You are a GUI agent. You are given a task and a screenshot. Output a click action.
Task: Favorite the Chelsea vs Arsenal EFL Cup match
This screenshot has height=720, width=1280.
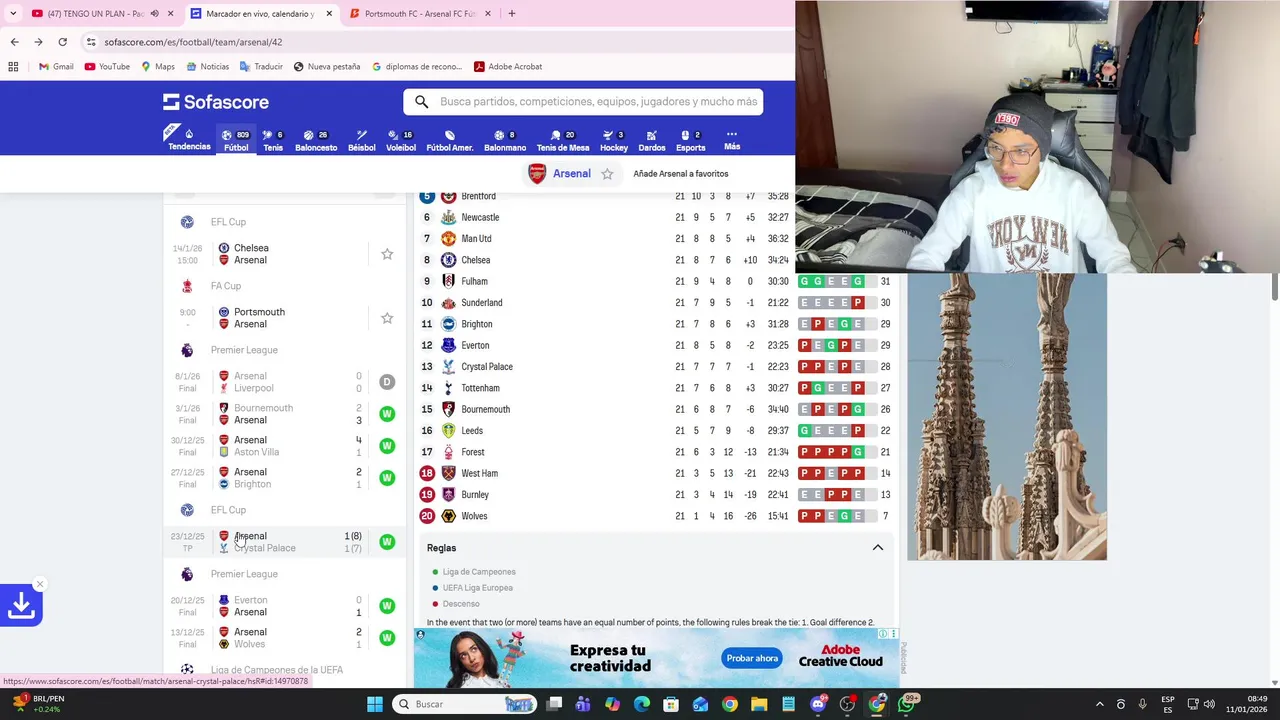coord(387,254)
